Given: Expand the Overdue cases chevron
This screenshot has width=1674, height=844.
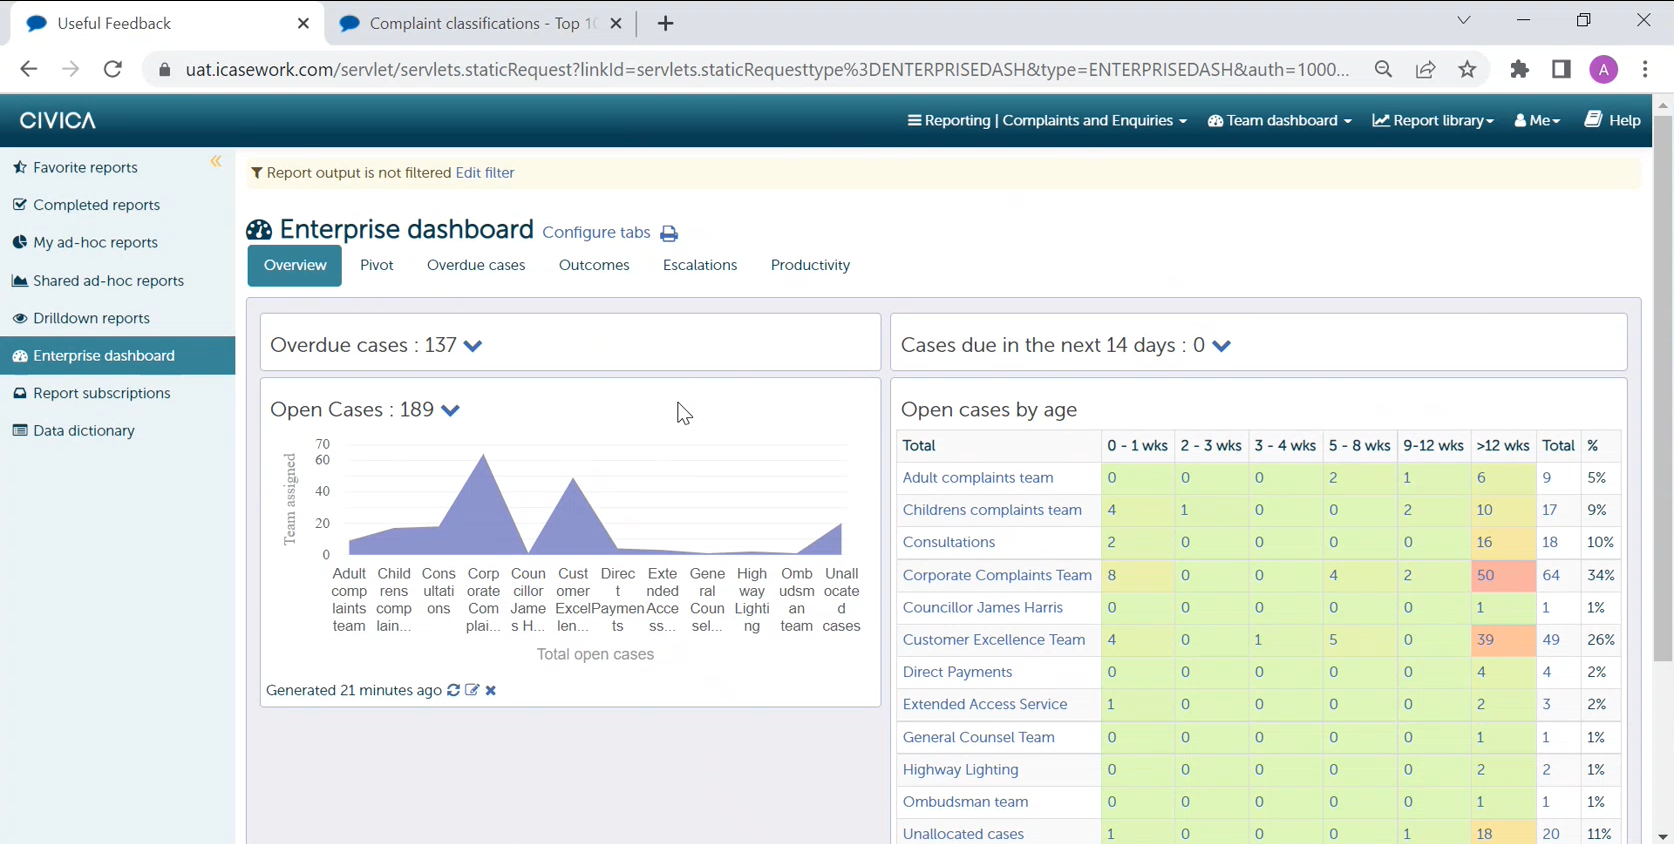Looking at the screenshot, I should point(473,346).
